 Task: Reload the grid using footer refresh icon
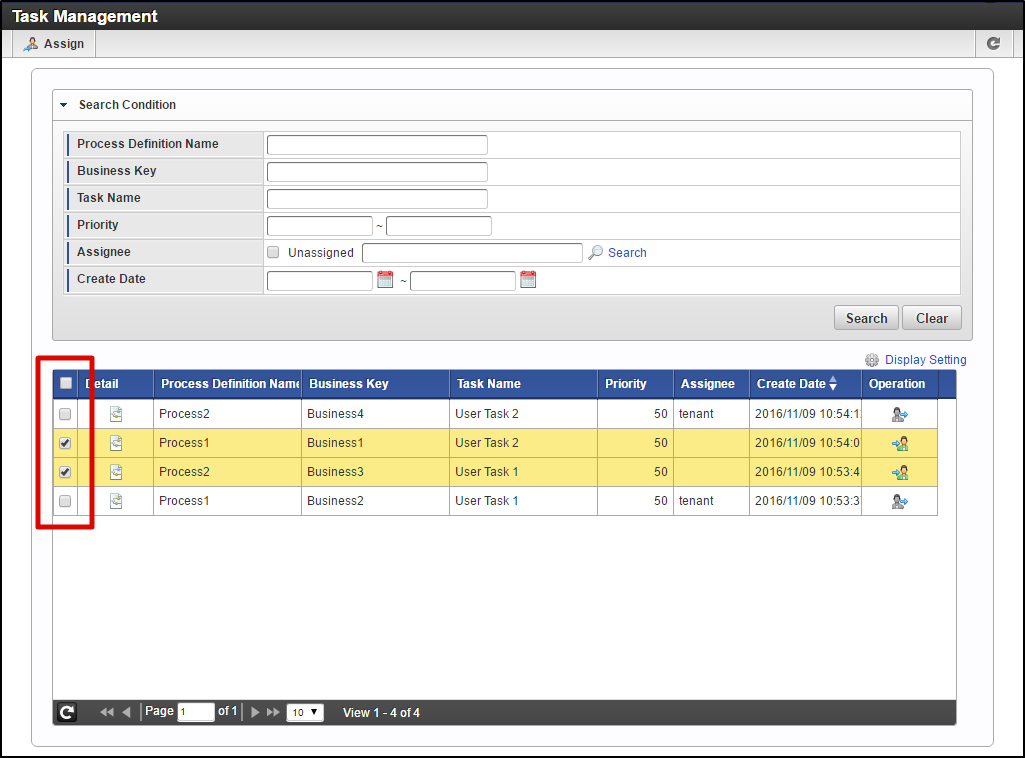[67, 712]
